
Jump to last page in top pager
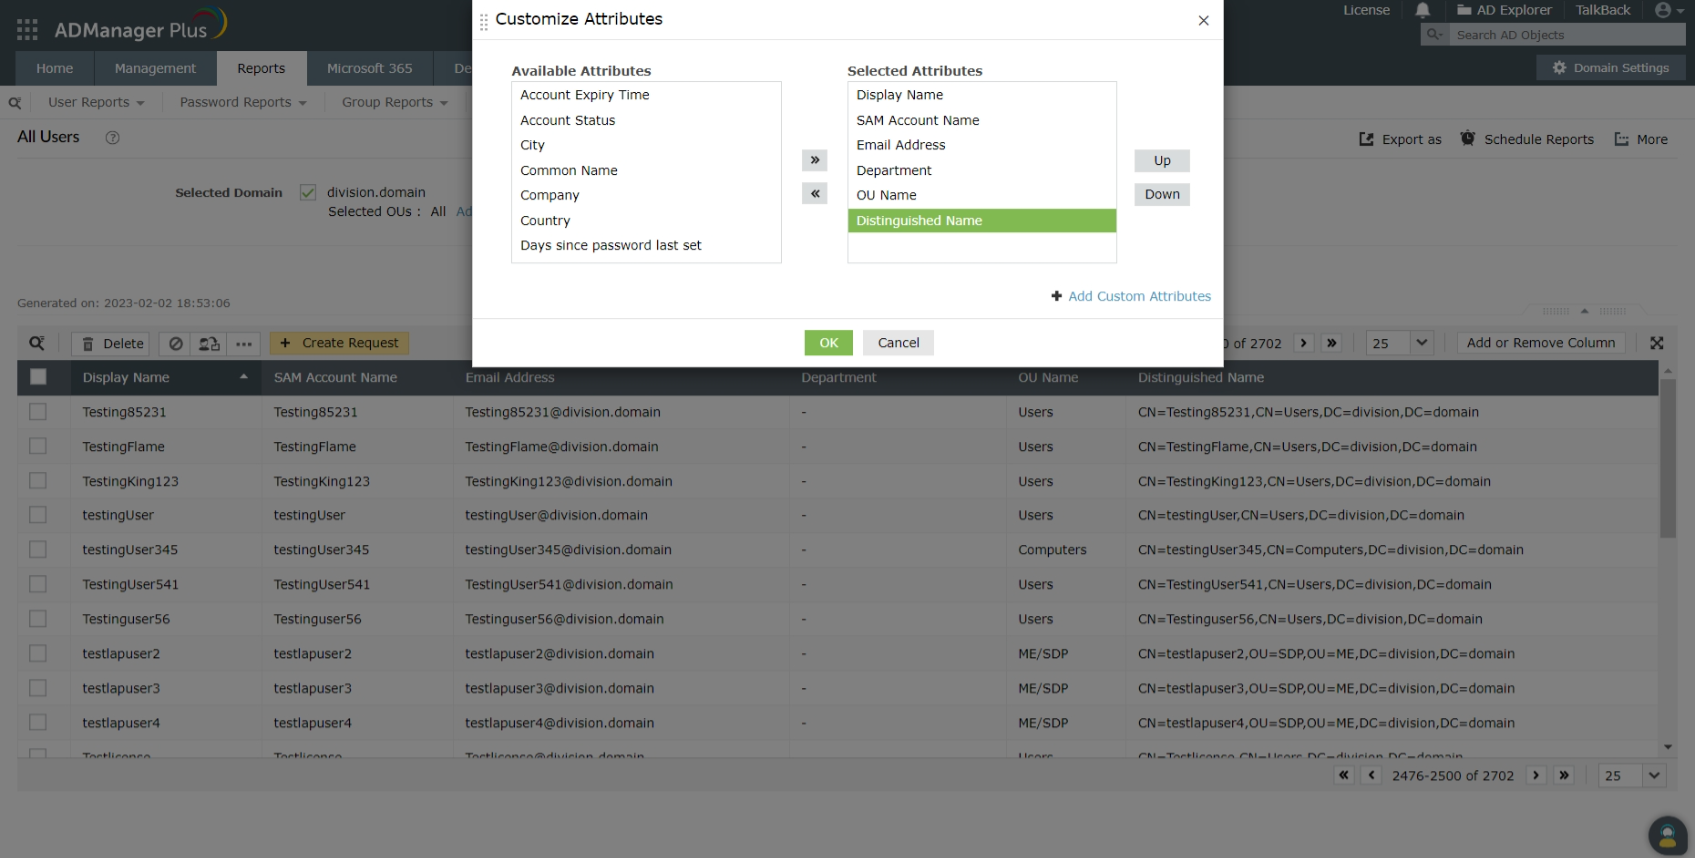pos(1331,343)
